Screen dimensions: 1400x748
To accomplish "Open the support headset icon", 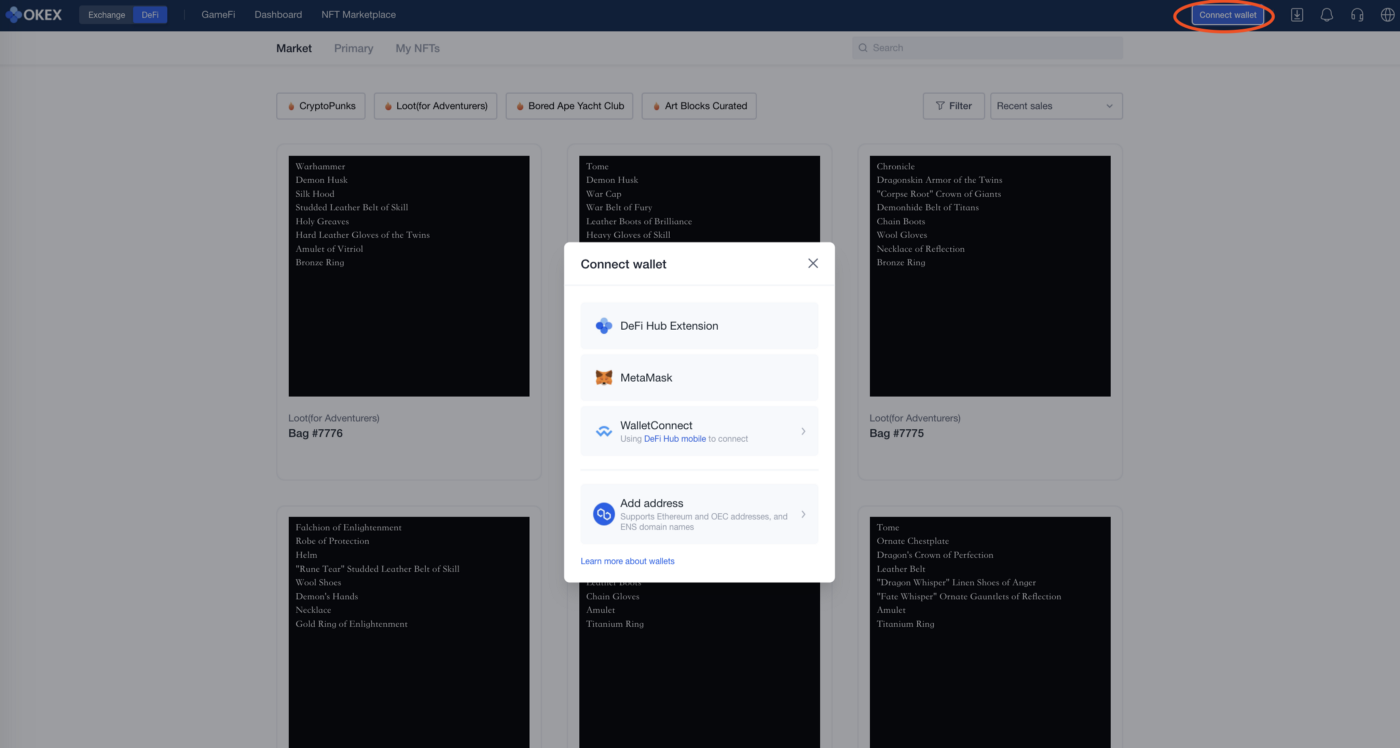I will pos(1357,15).
